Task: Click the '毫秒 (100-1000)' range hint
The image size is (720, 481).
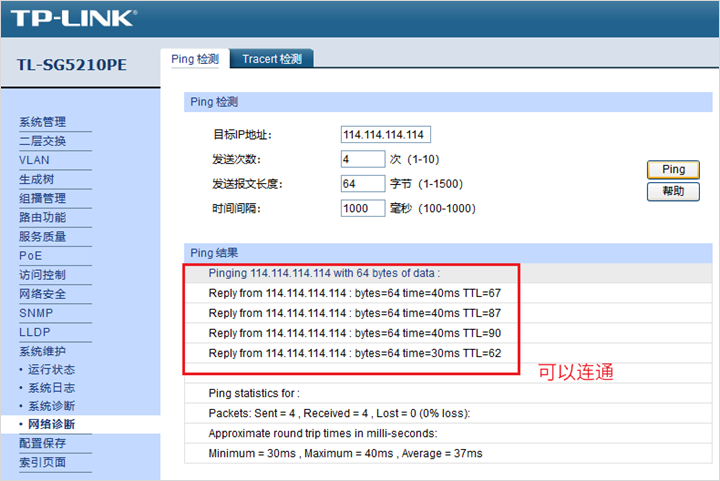Action: [x=433, y=209]
